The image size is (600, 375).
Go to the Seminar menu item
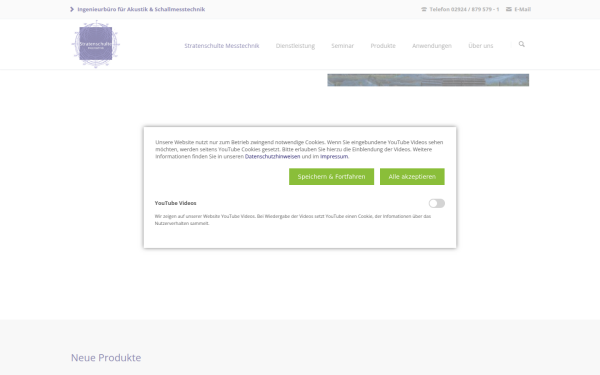(x=342, y=46)
